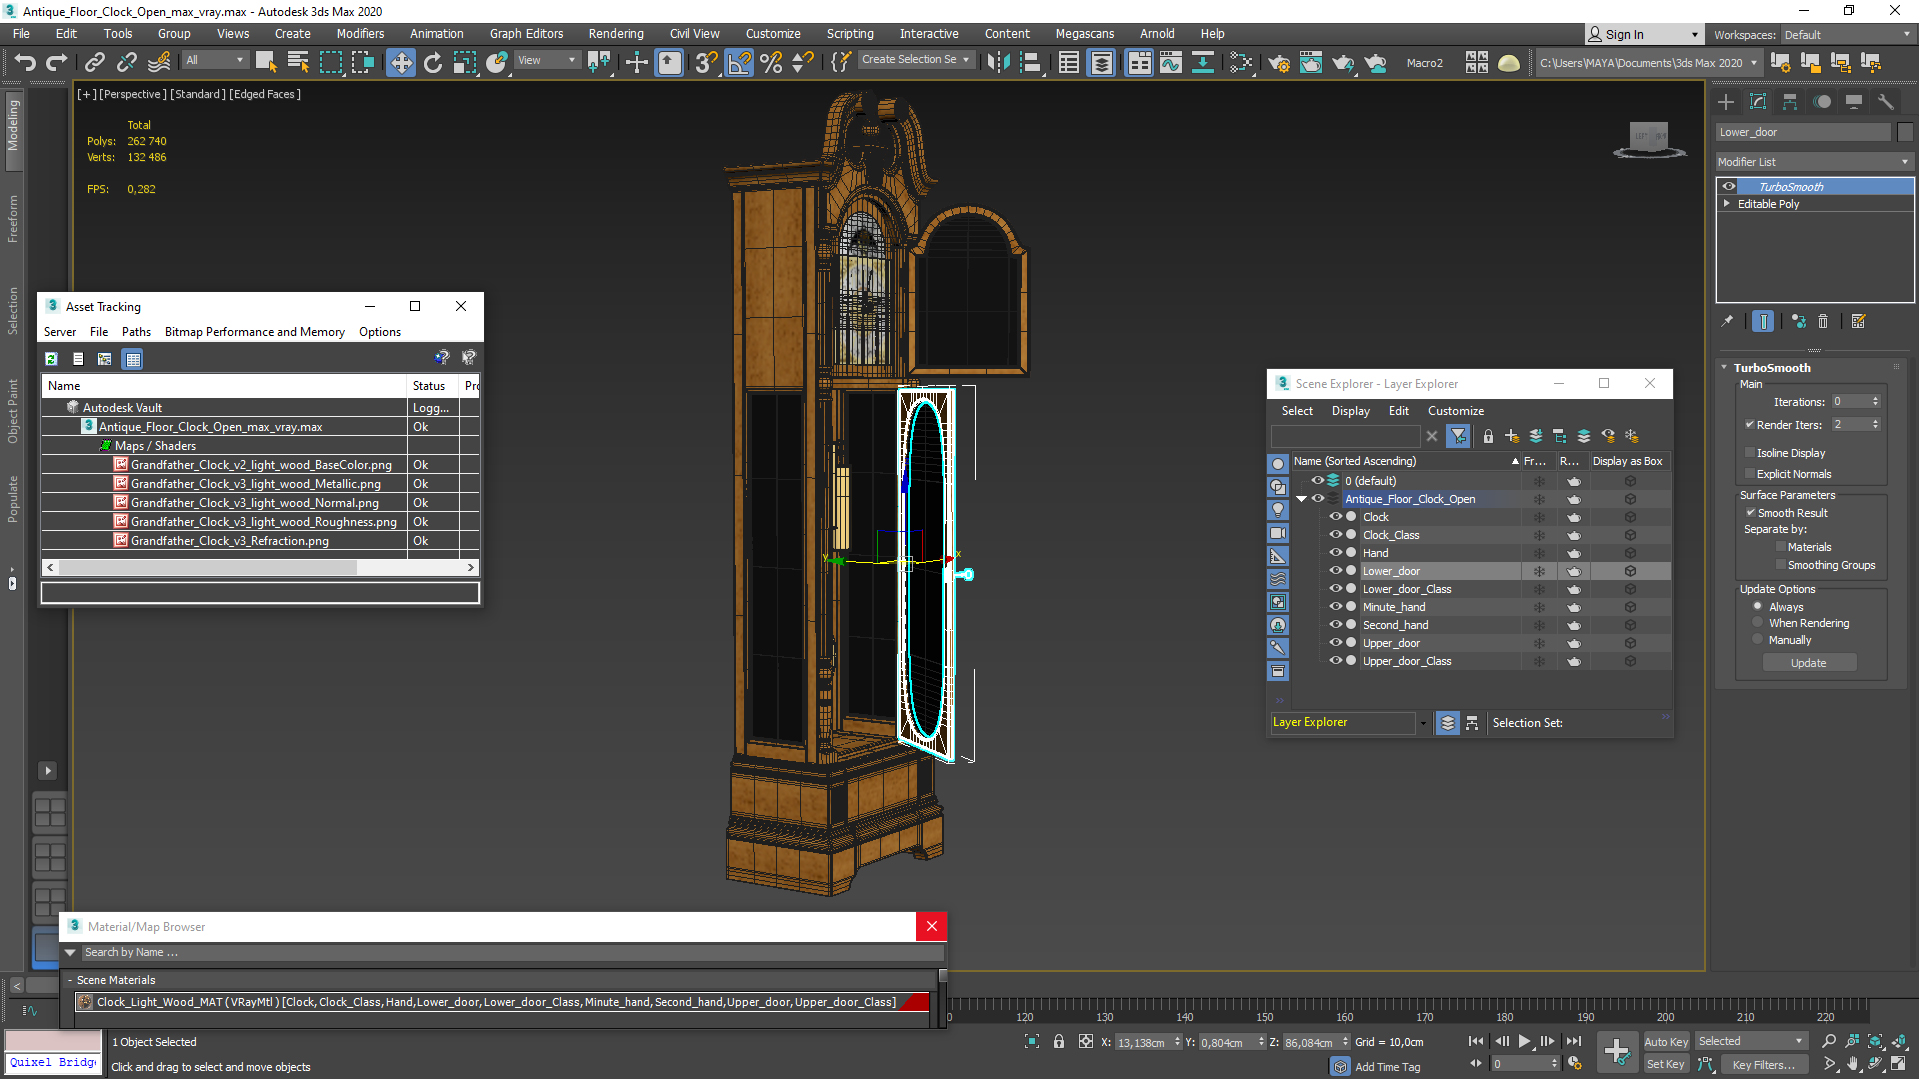Collapse the TurboSmooth rollout
This screenshot has width=1920, height=1080.
pos(1724,368)
